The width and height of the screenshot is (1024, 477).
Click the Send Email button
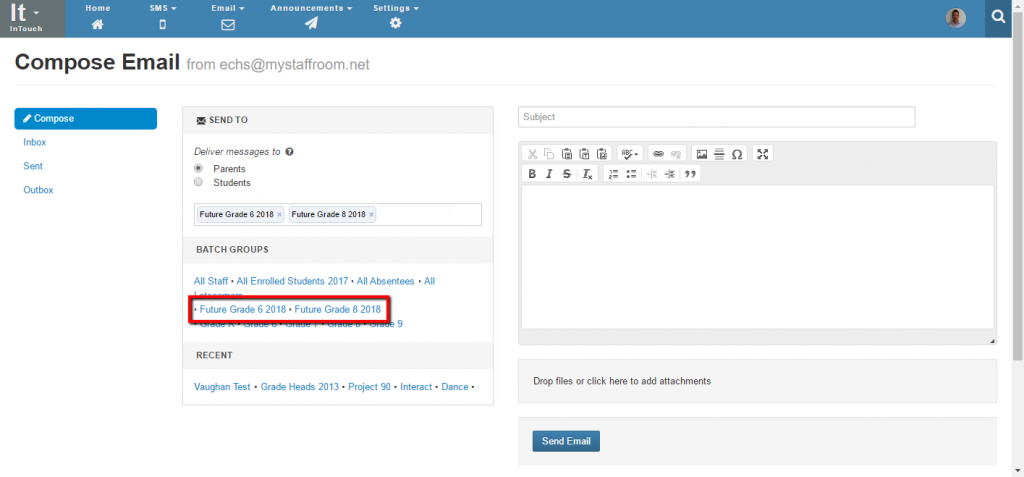566,441
